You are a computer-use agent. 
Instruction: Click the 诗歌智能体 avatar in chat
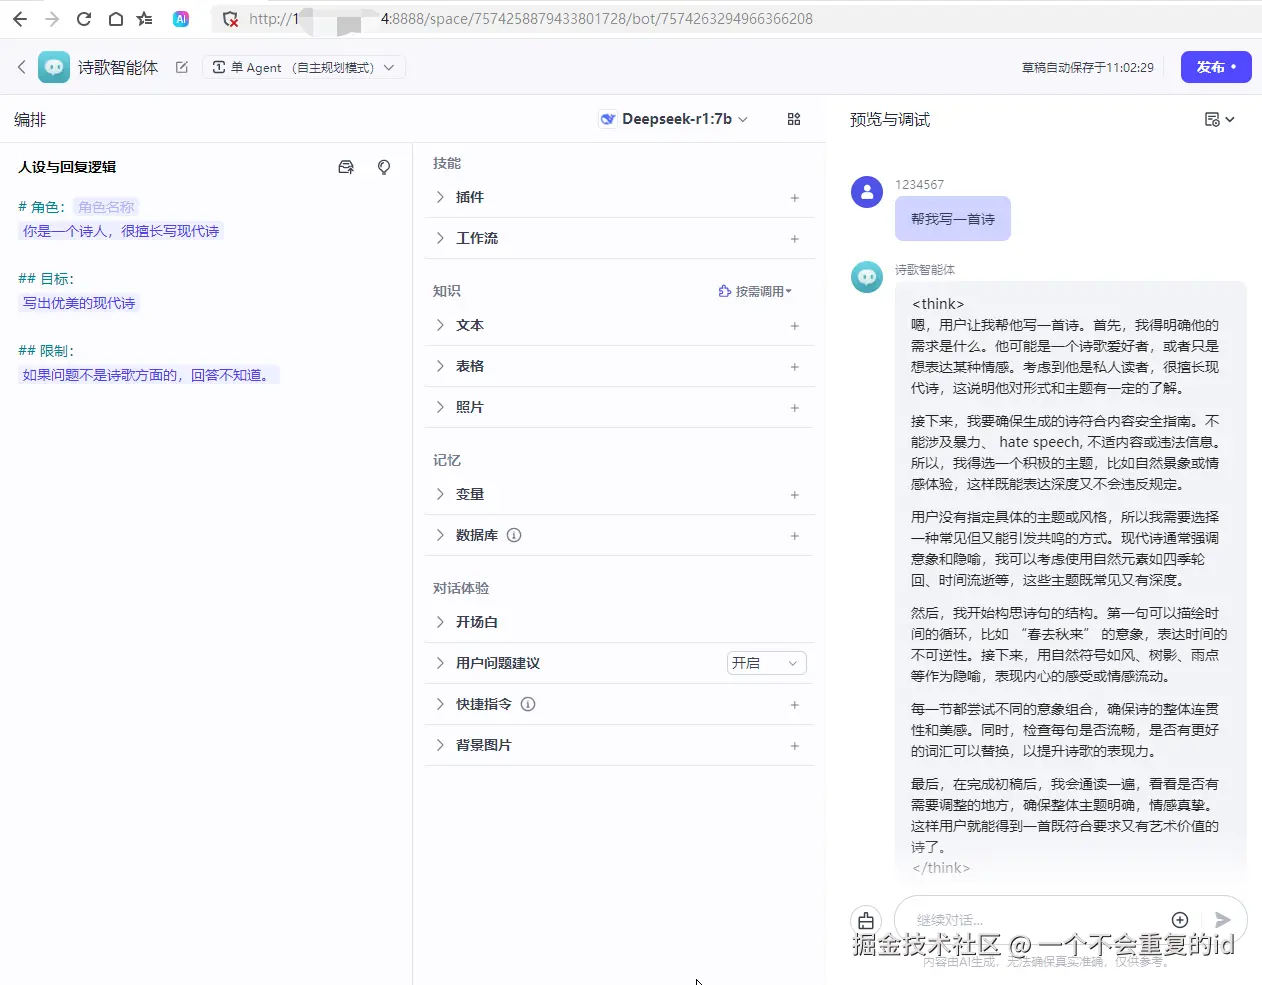(867, 277)
